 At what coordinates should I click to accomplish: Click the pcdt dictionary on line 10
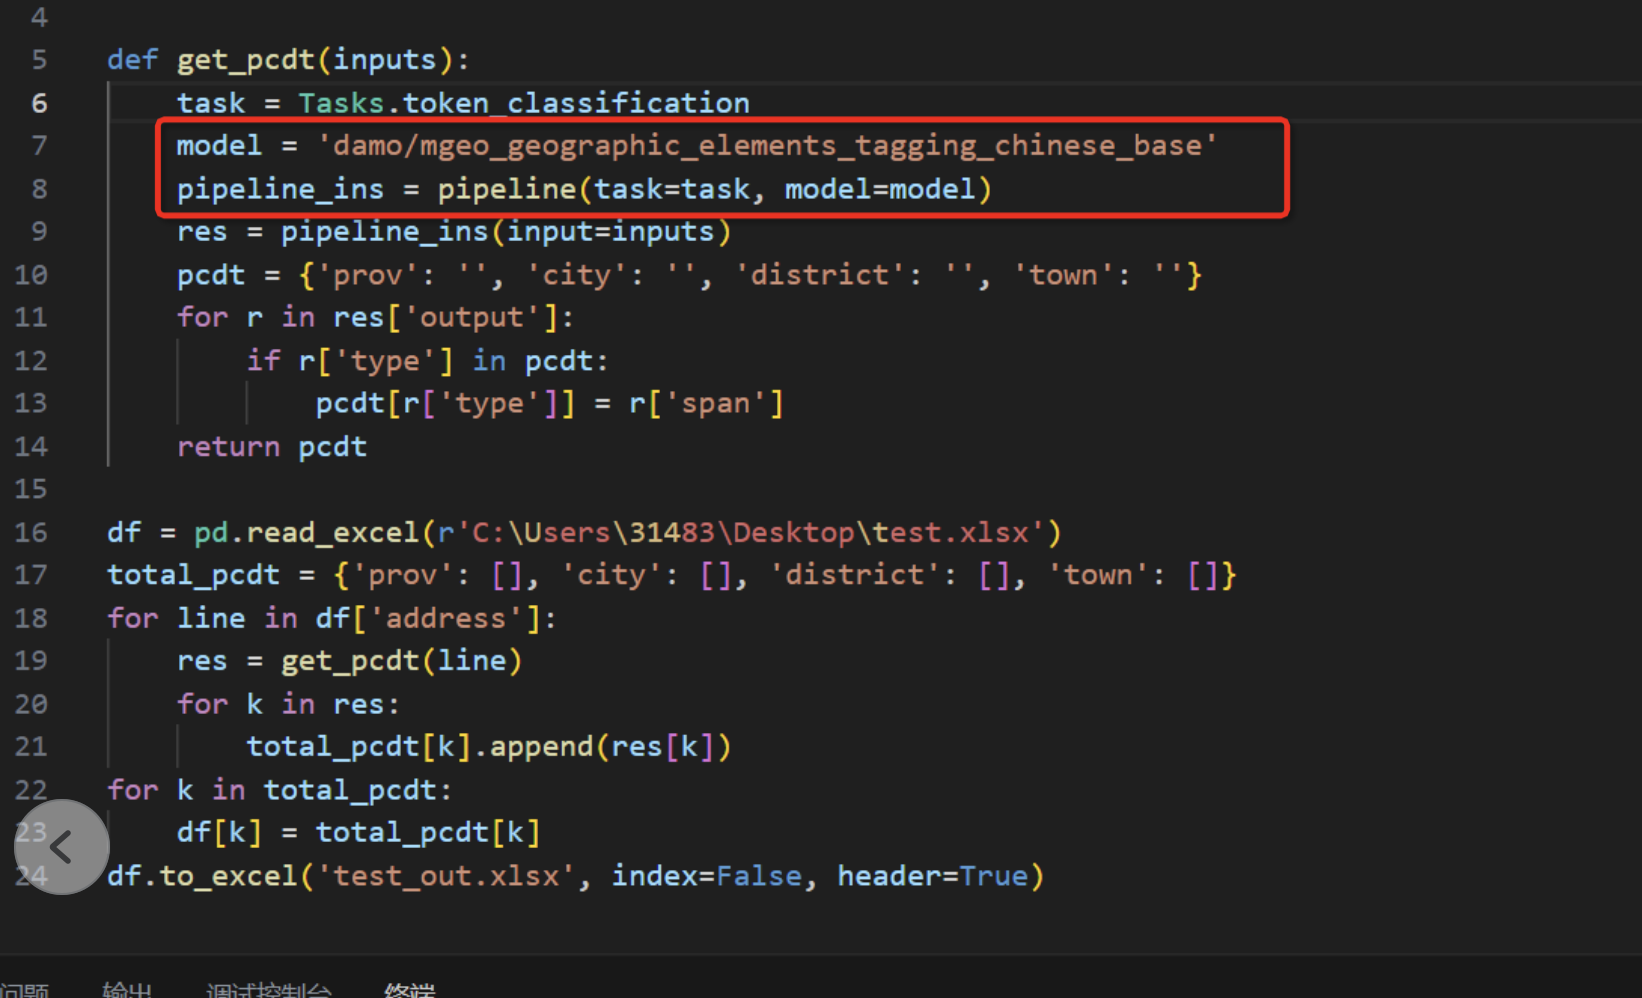(750, 275)
